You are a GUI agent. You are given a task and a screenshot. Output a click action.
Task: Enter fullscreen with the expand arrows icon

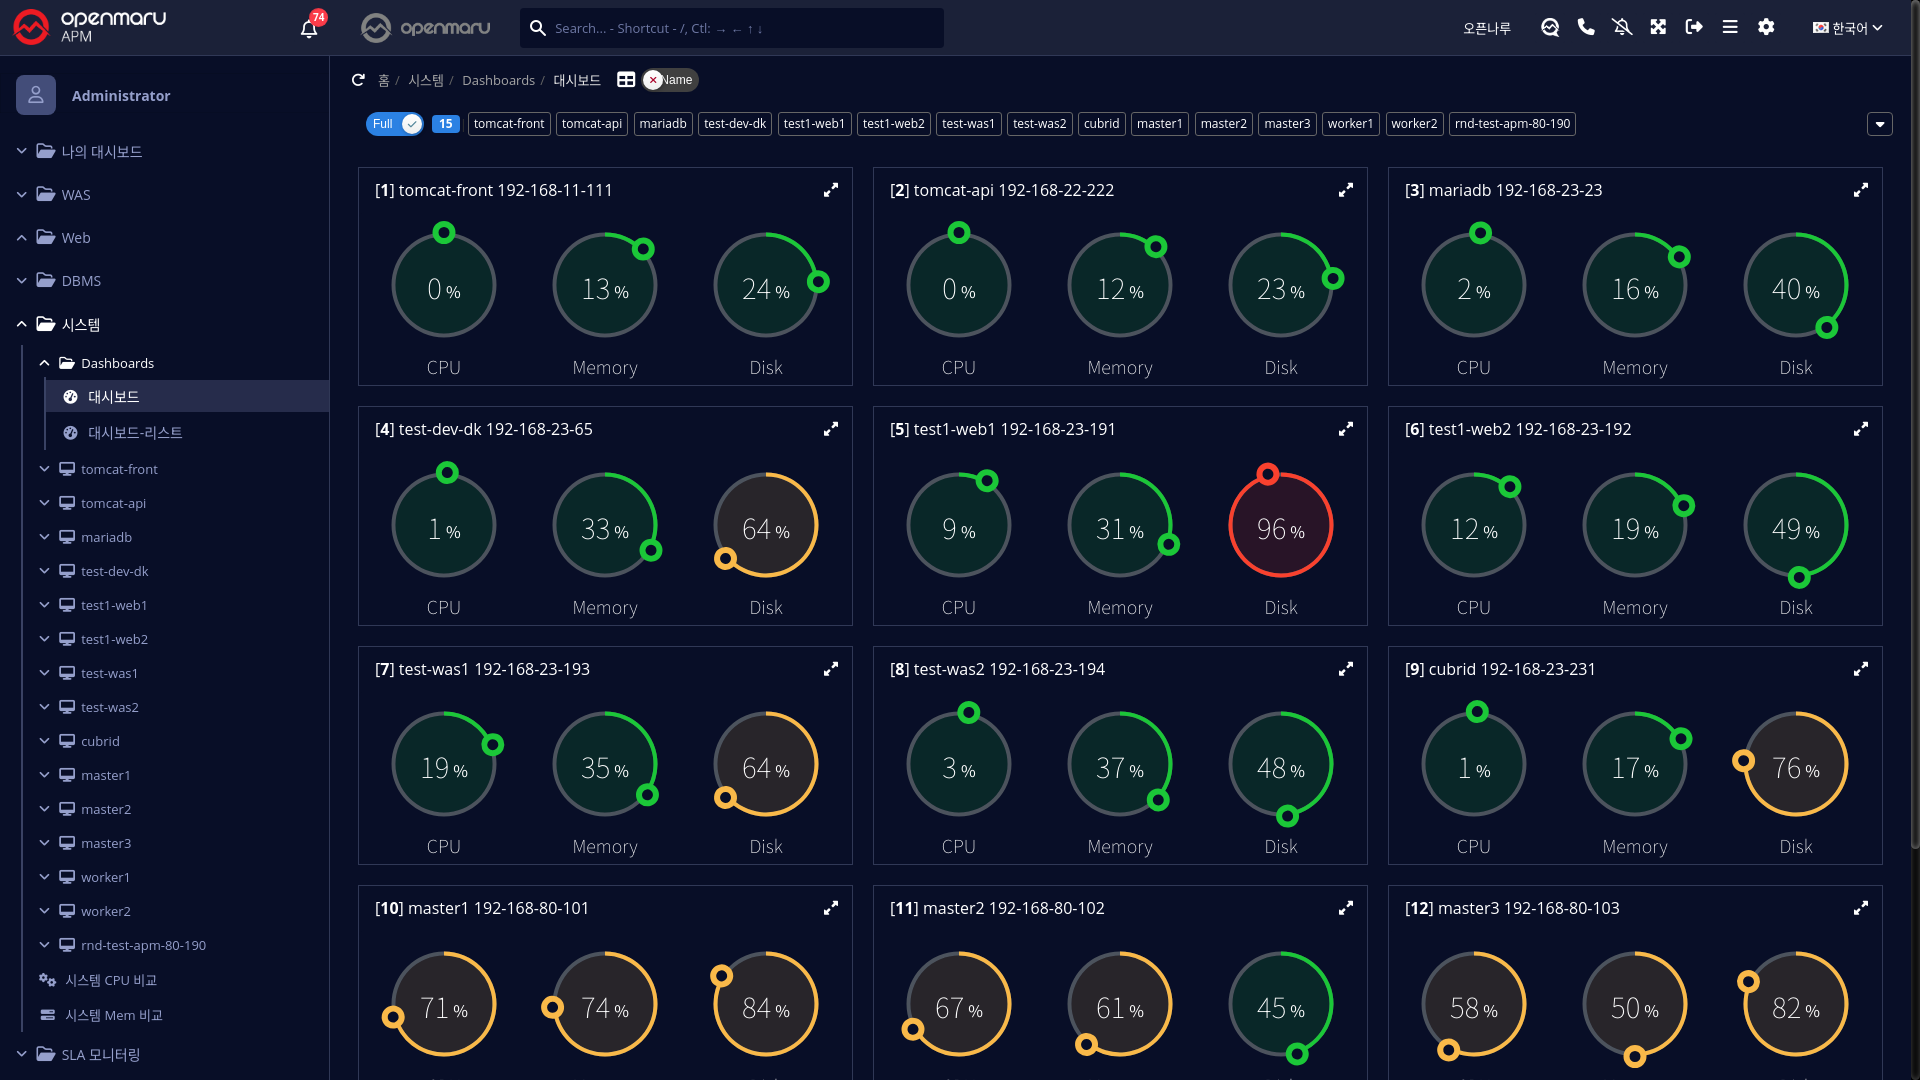coord(1658,27)
